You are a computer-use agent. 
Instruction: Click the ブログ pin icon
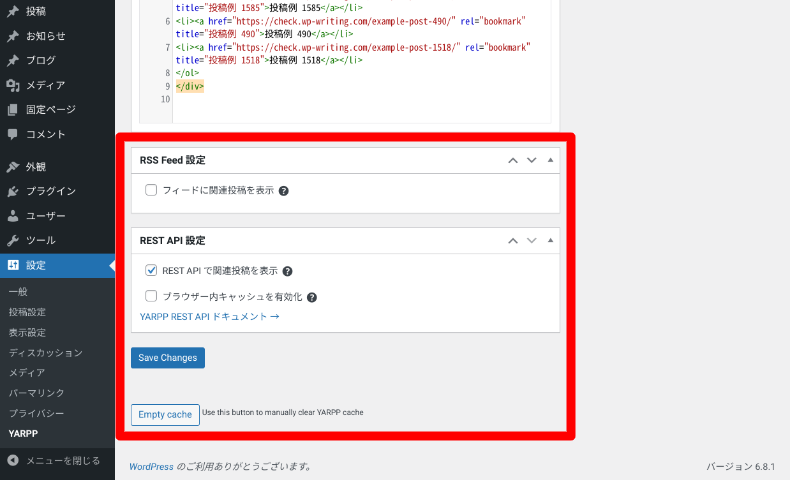(13, 60)
